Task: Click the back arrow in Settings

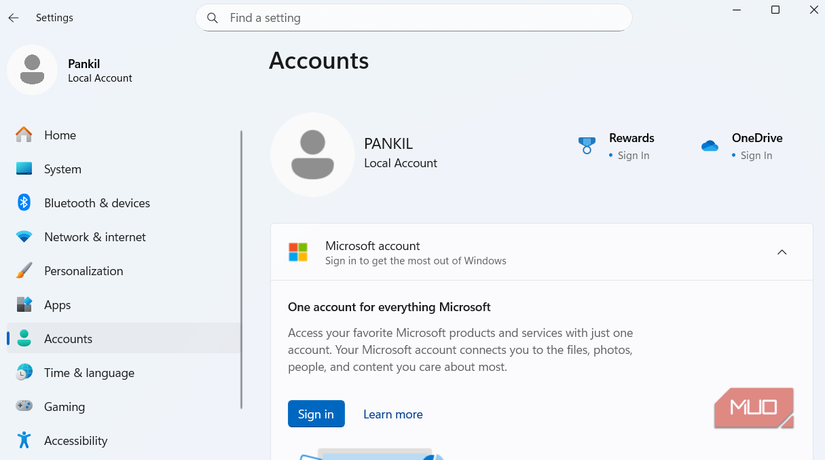Action: pos(13,18)
